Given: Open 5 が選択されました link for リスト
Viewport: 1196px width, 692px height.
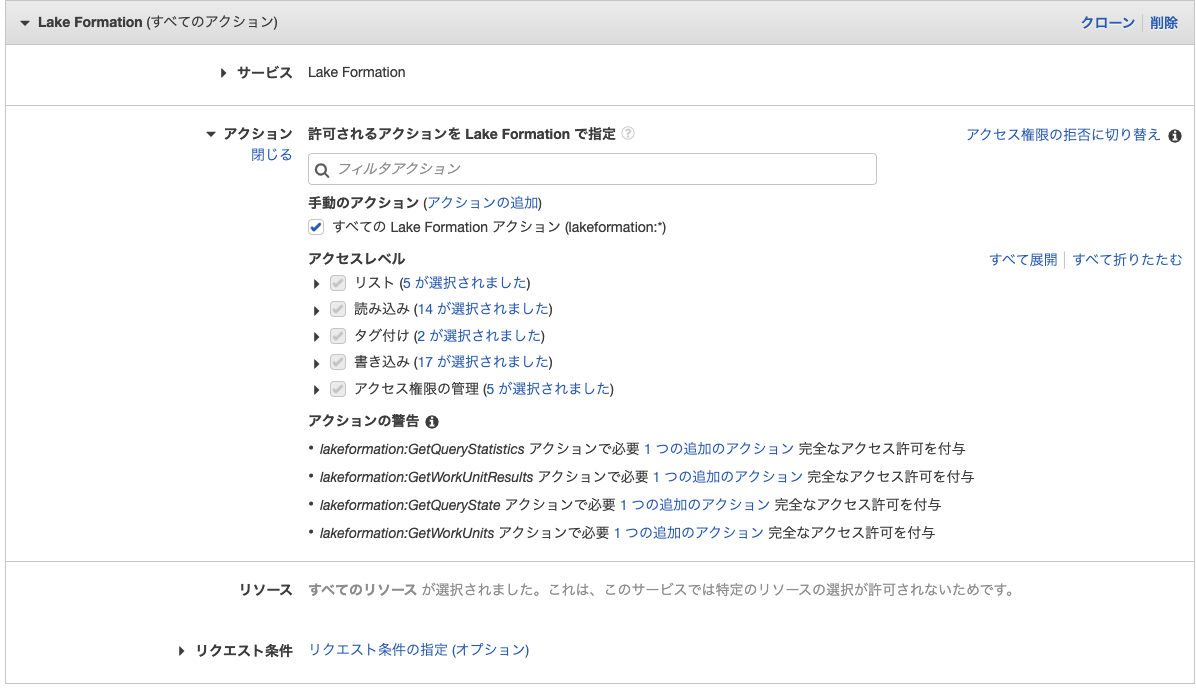Looking at the screenshot, I should [465, 283].
